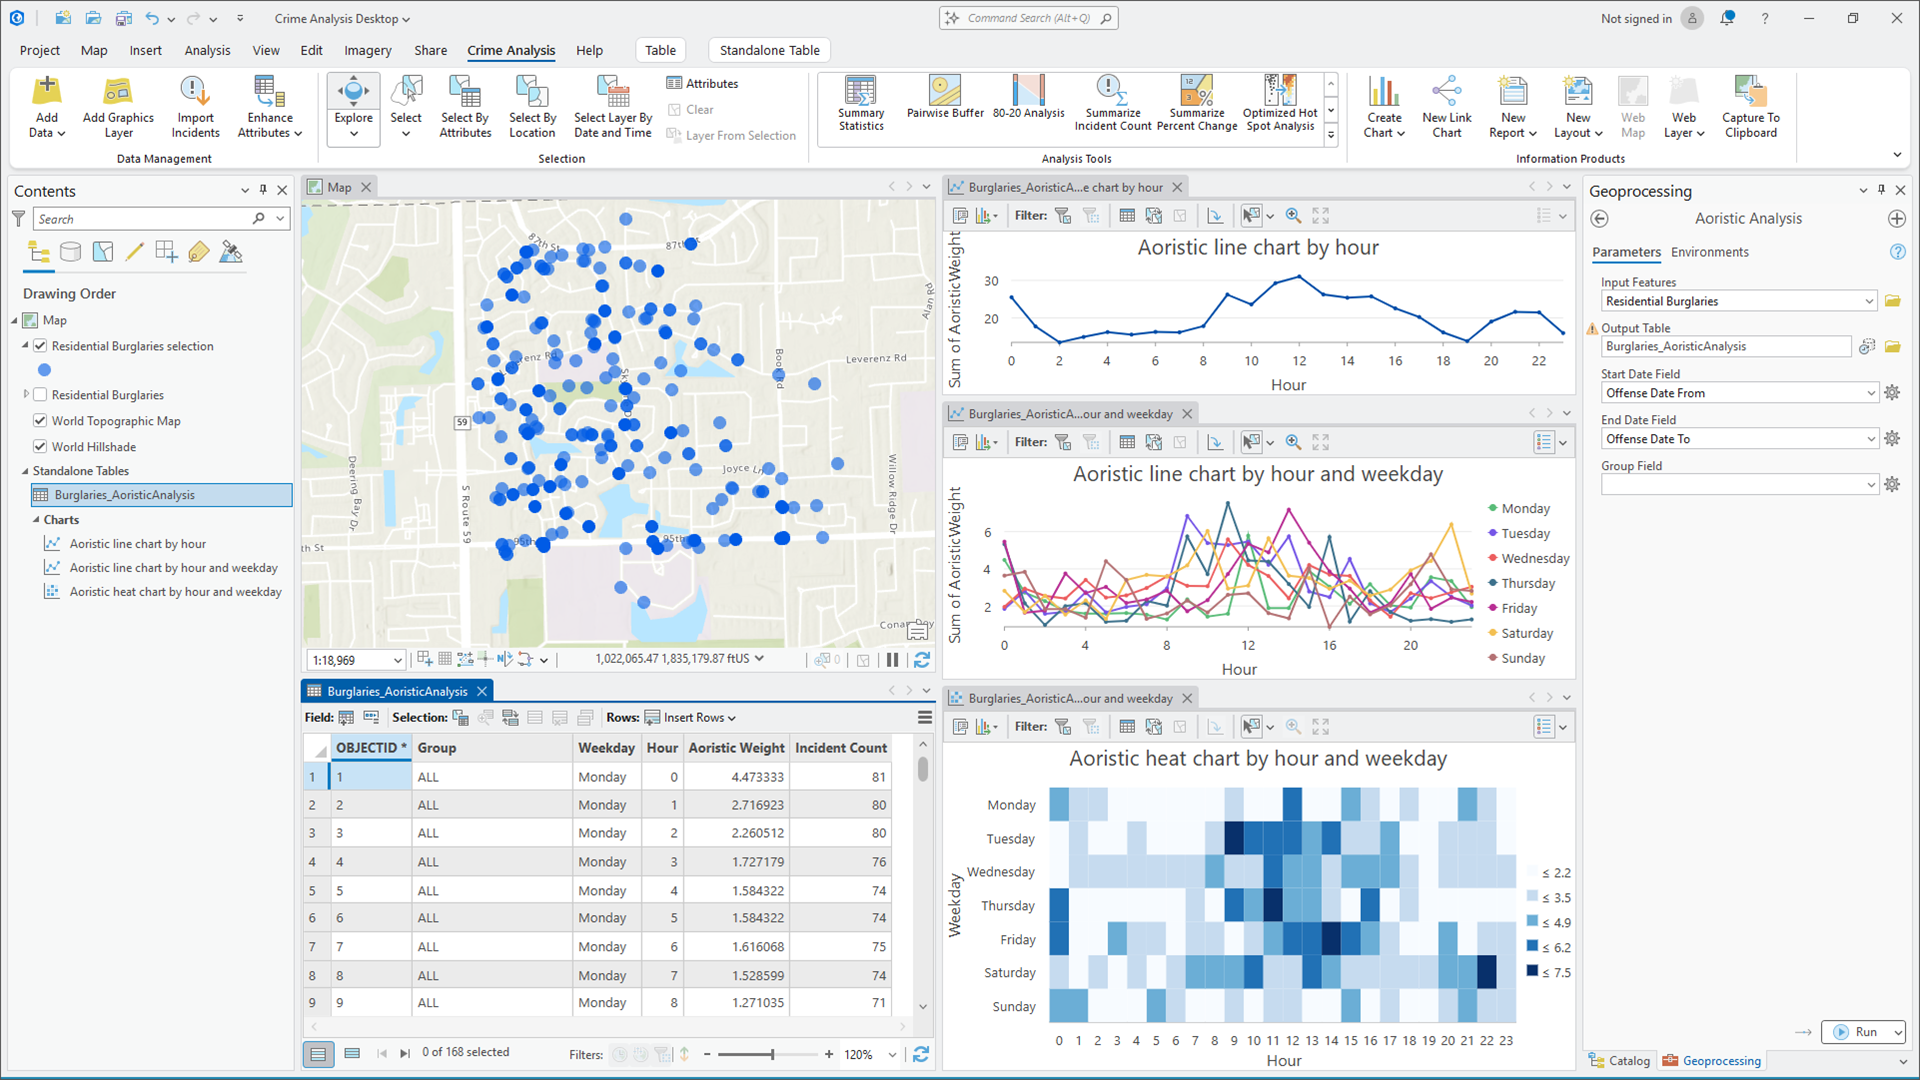Viewport: 1920px width, 1080px height.
Task: Open the End Date Field dropdown
Action: [x=1870, y=439]
